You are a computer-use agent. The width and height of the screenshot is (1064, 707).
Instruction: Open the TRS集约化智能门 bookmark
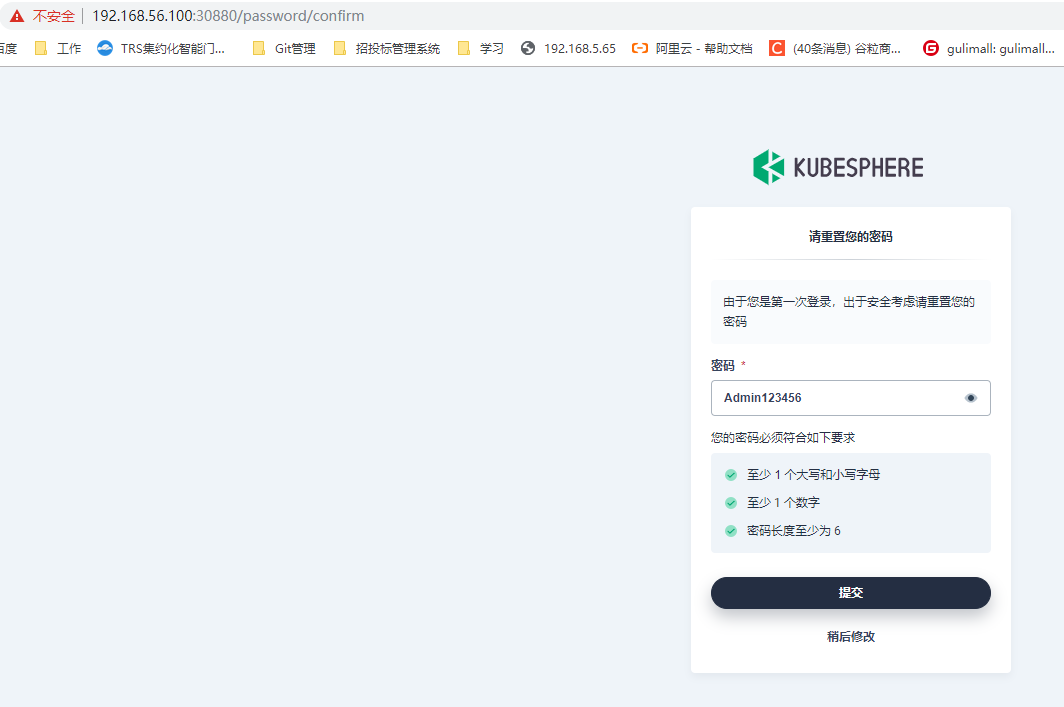(x=163, y=47)
